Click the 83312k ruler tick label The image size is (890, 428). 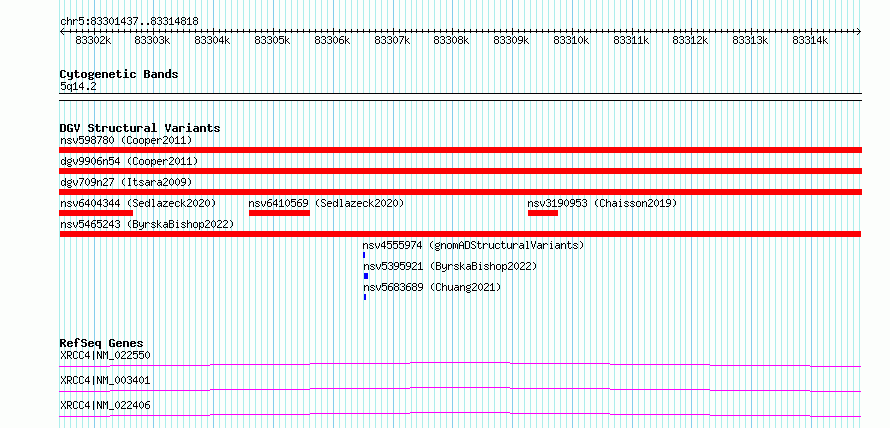coord(691,40)
